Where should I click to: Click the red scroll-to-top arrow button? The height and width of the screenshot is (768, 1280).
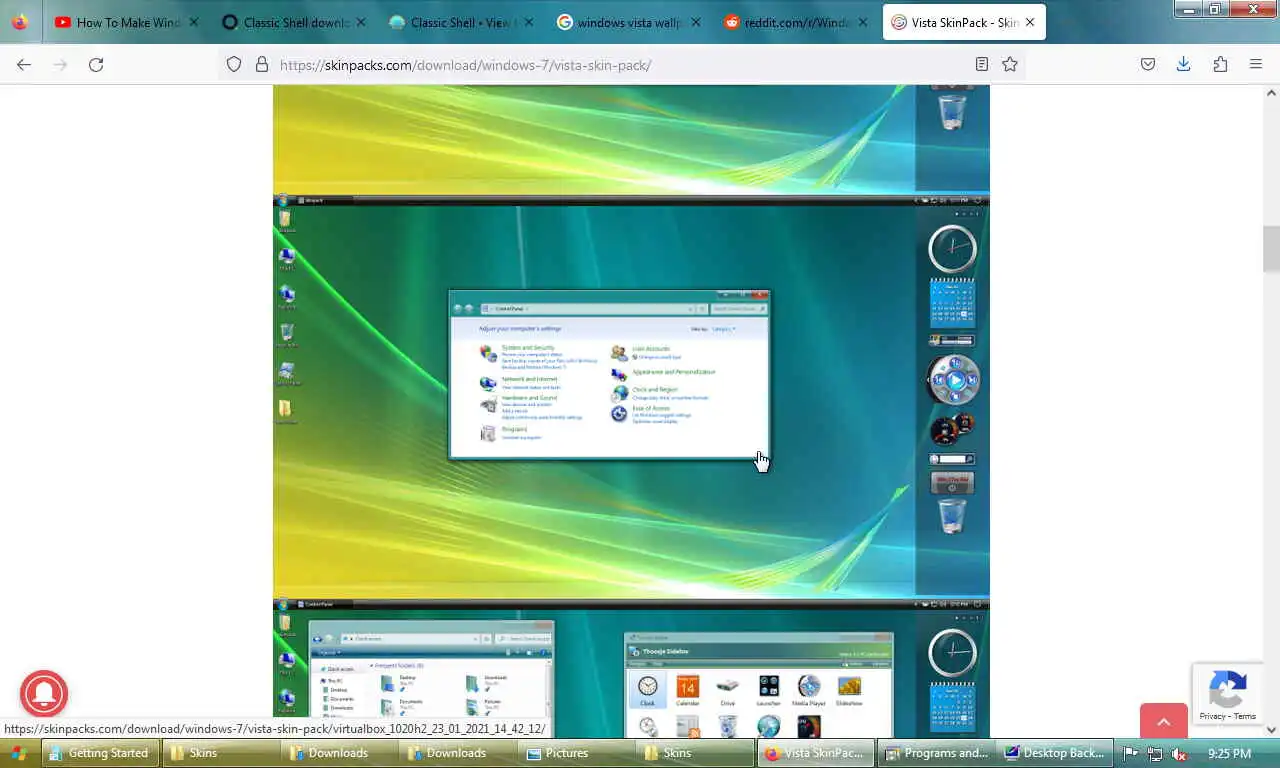tap(1164, 720)
